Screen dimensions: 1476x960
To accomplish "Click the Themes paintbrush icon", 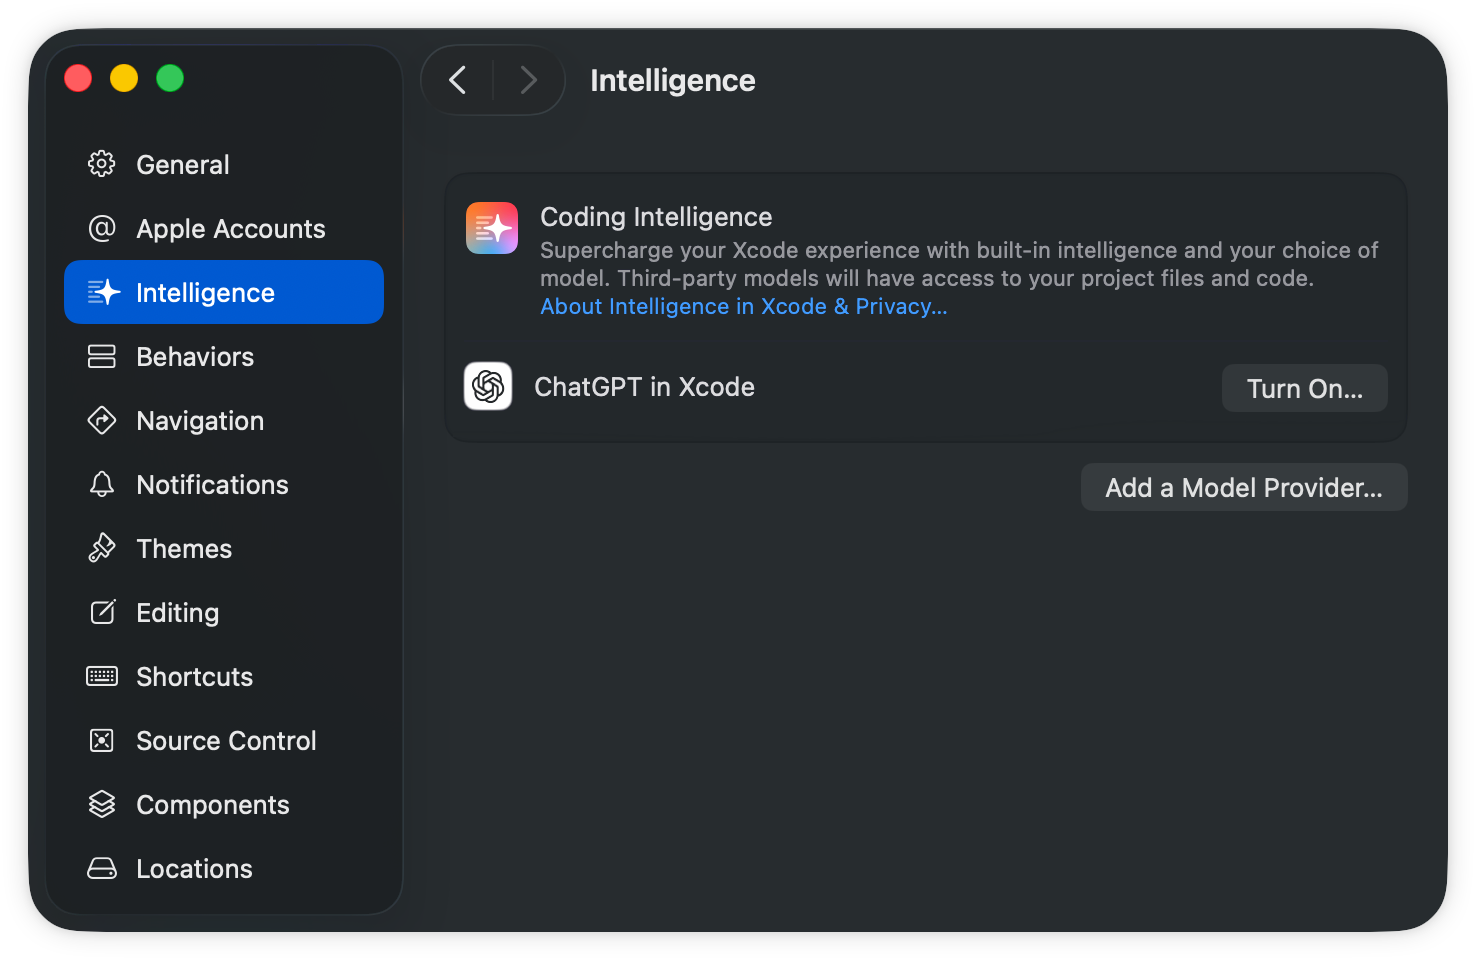I will click(102, 548).
